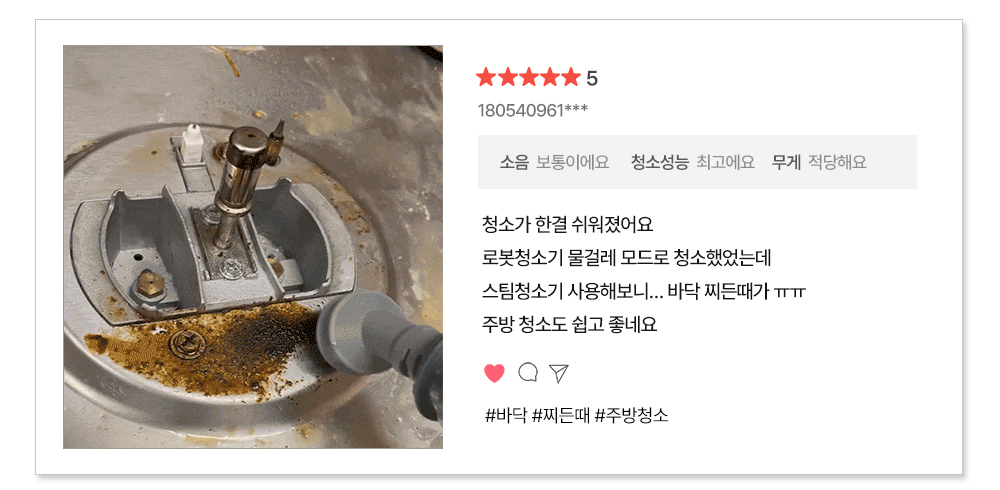Click the rating score number 5
Screen dimensions: 1000x490
[592, 78]
